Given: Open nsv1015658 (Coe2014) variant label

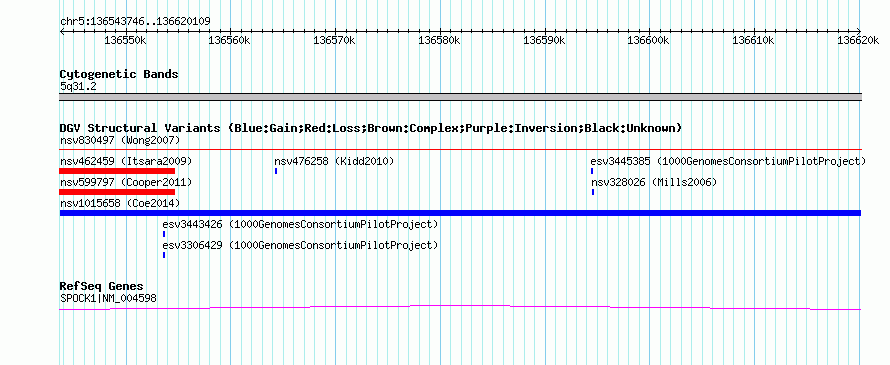Looking at the screenshot, I should (x=120, y=203).
